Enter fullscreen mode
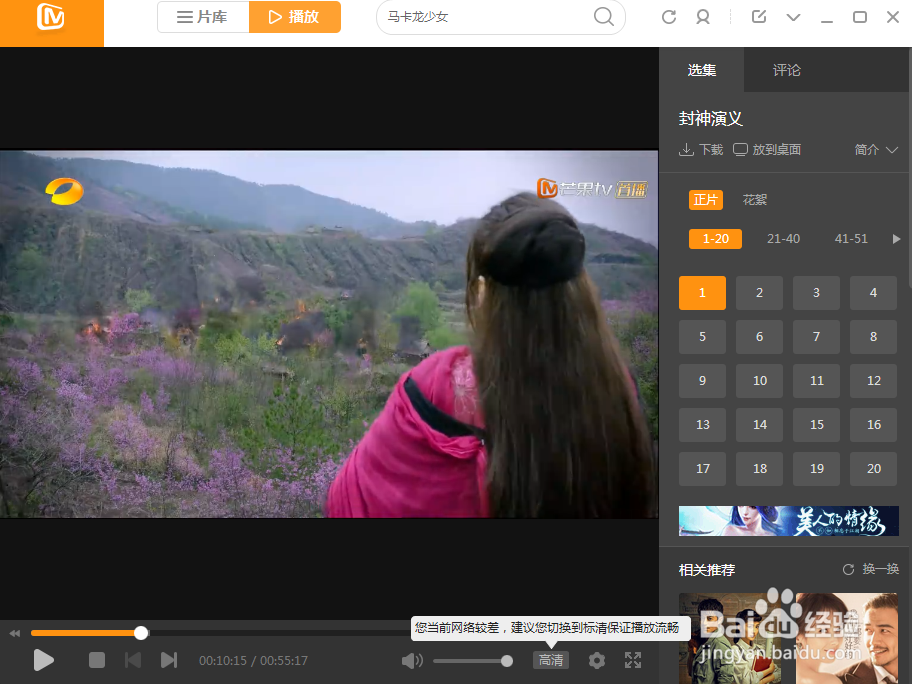 click(x=633, y=660)
